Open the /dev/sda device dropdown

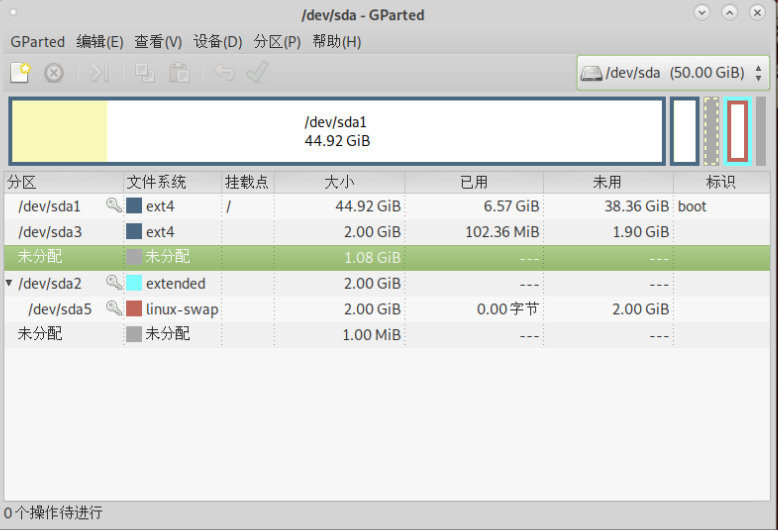tap(673, 73)
